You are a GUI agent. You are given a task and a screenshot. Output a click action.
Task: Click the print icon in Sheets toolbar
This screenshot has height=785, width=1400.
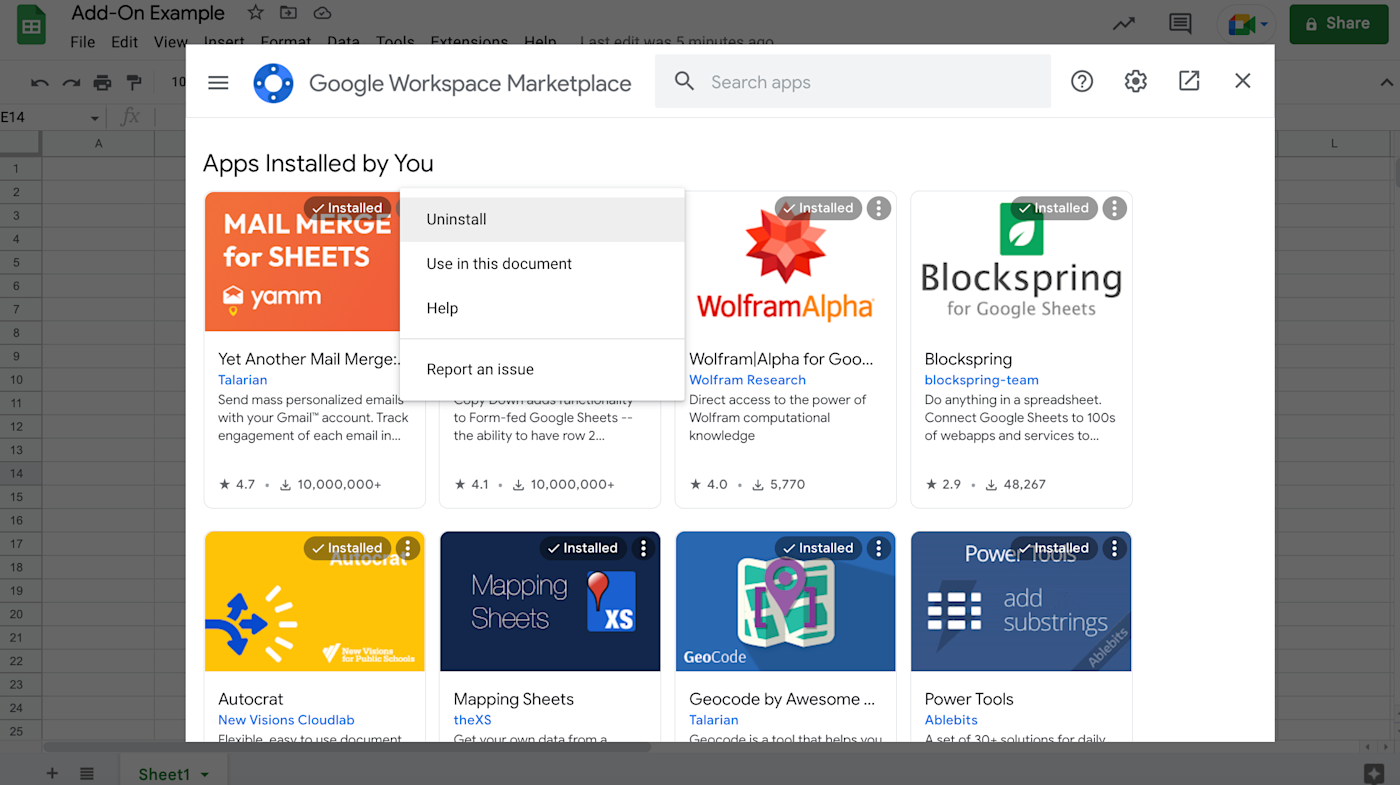102,82
